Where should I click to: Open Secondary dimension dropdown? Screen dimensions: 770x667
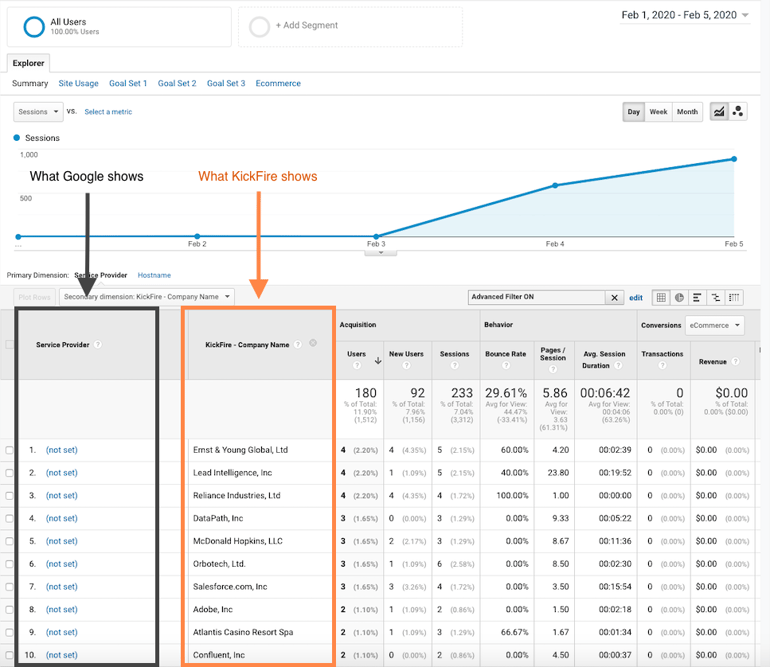click(147, 297)
